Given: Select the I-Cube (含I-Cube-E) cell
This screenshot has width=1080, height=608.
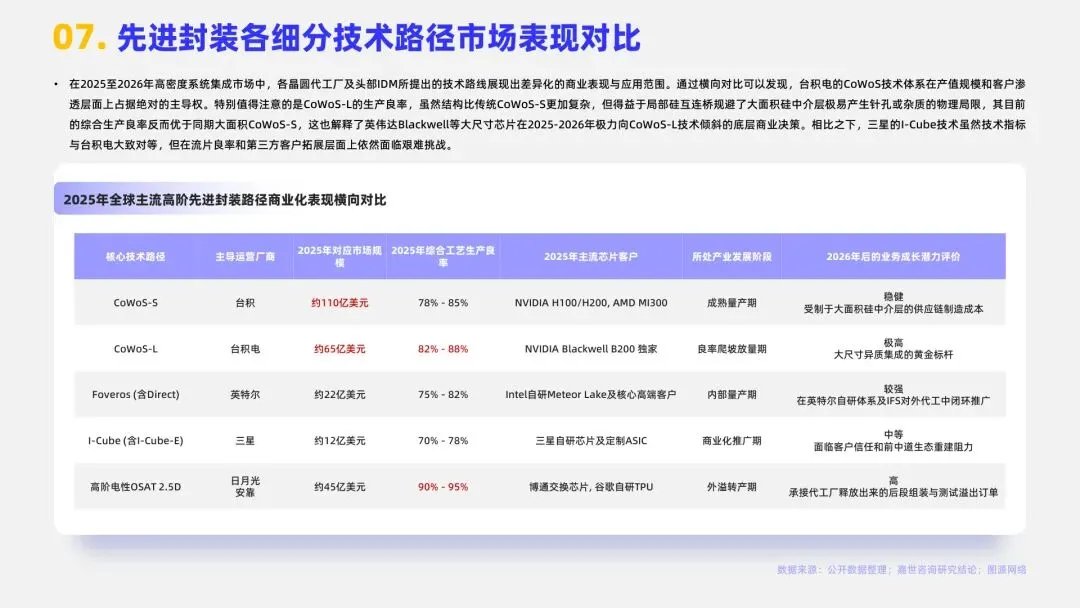Looking at the screenshot, I should pyautogui.click(x=136, y=441).
